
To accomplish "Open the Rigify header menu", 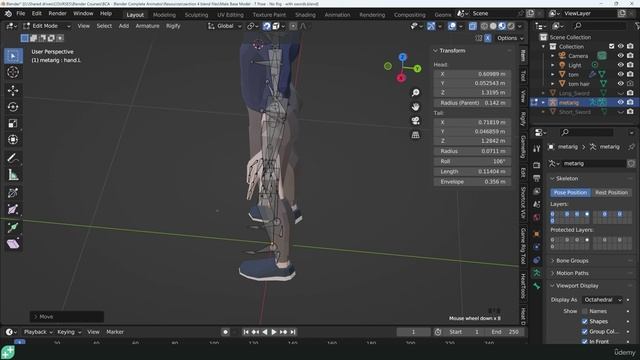I will click(x=173, y=26).
